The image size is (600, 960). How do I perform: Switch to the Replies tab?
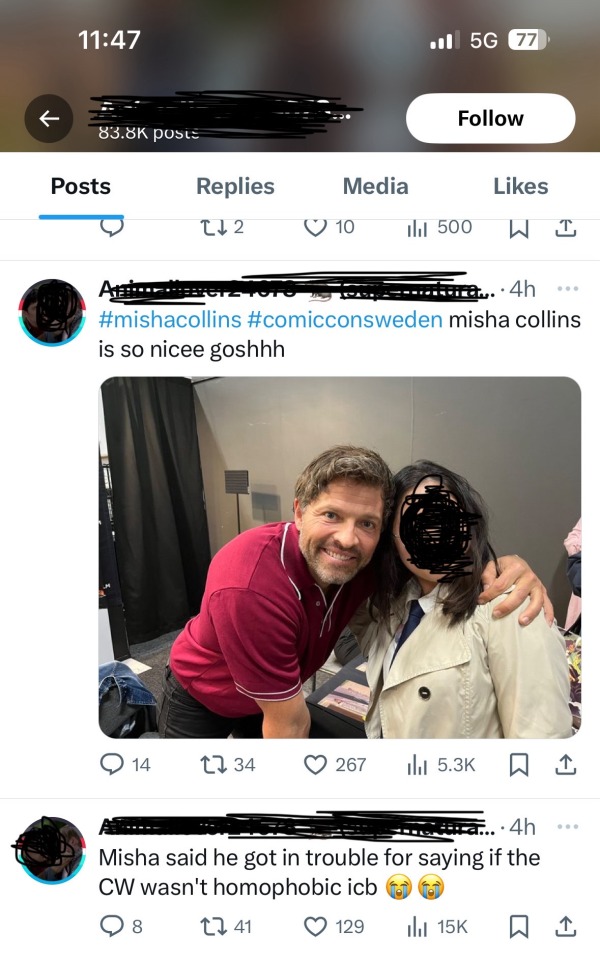click(235, 186)
